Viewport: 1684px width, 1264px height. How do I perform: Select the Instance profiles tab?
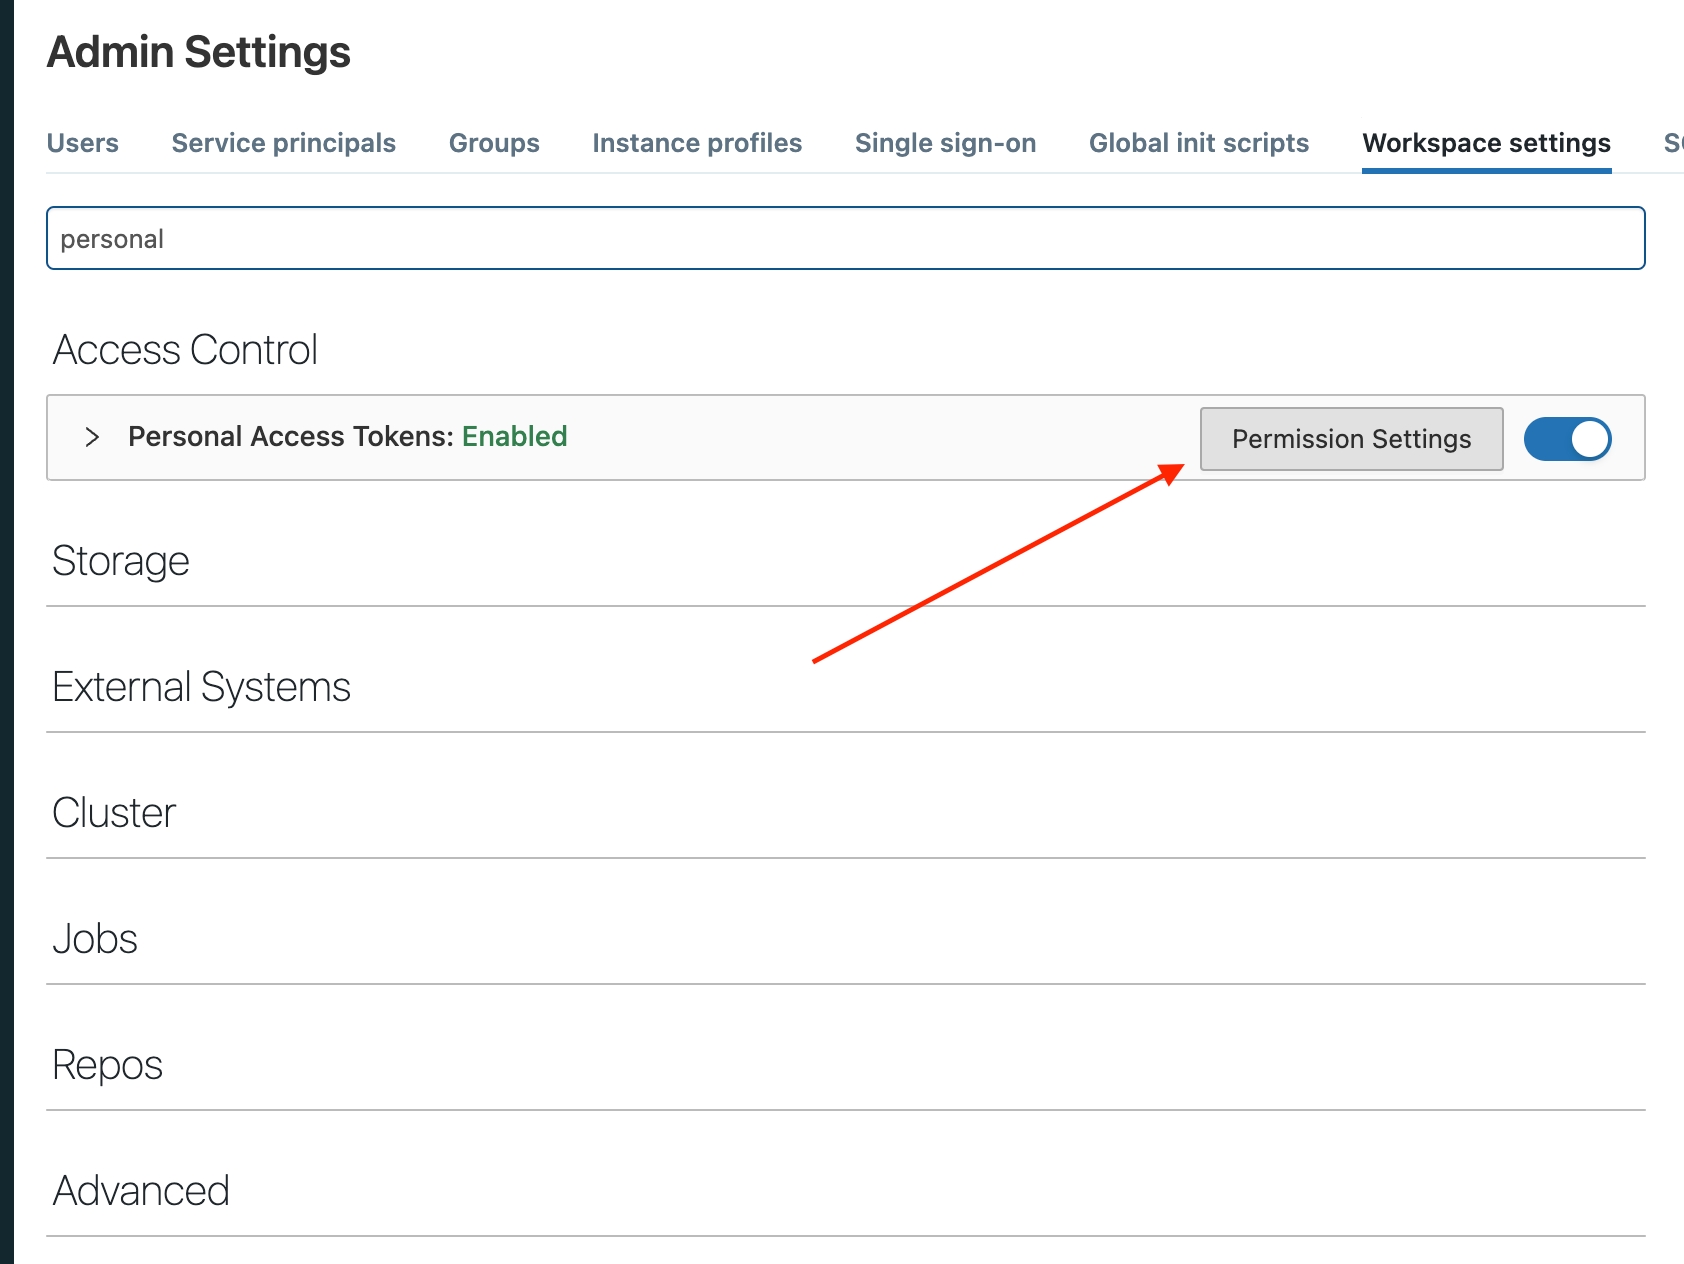click(x=697, y=143)
